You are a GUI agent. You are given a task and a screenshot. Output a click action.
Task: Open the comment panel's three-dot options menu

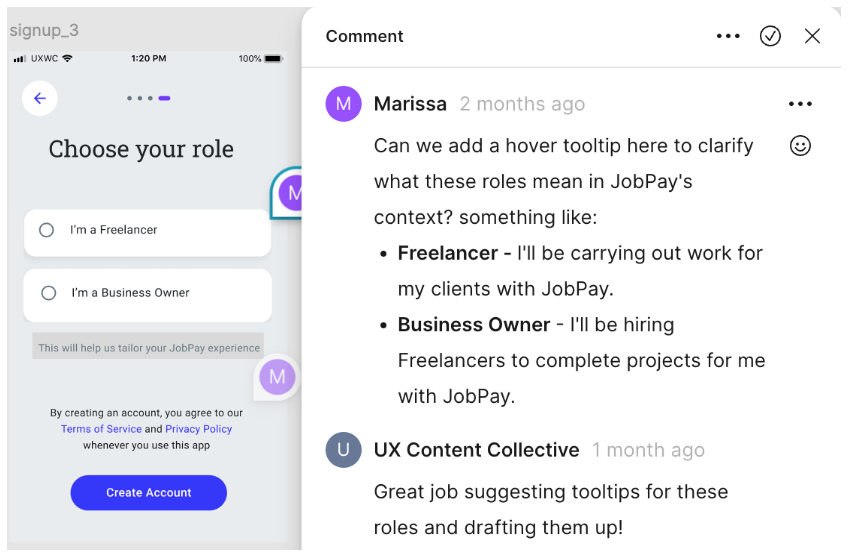(728, 36)
